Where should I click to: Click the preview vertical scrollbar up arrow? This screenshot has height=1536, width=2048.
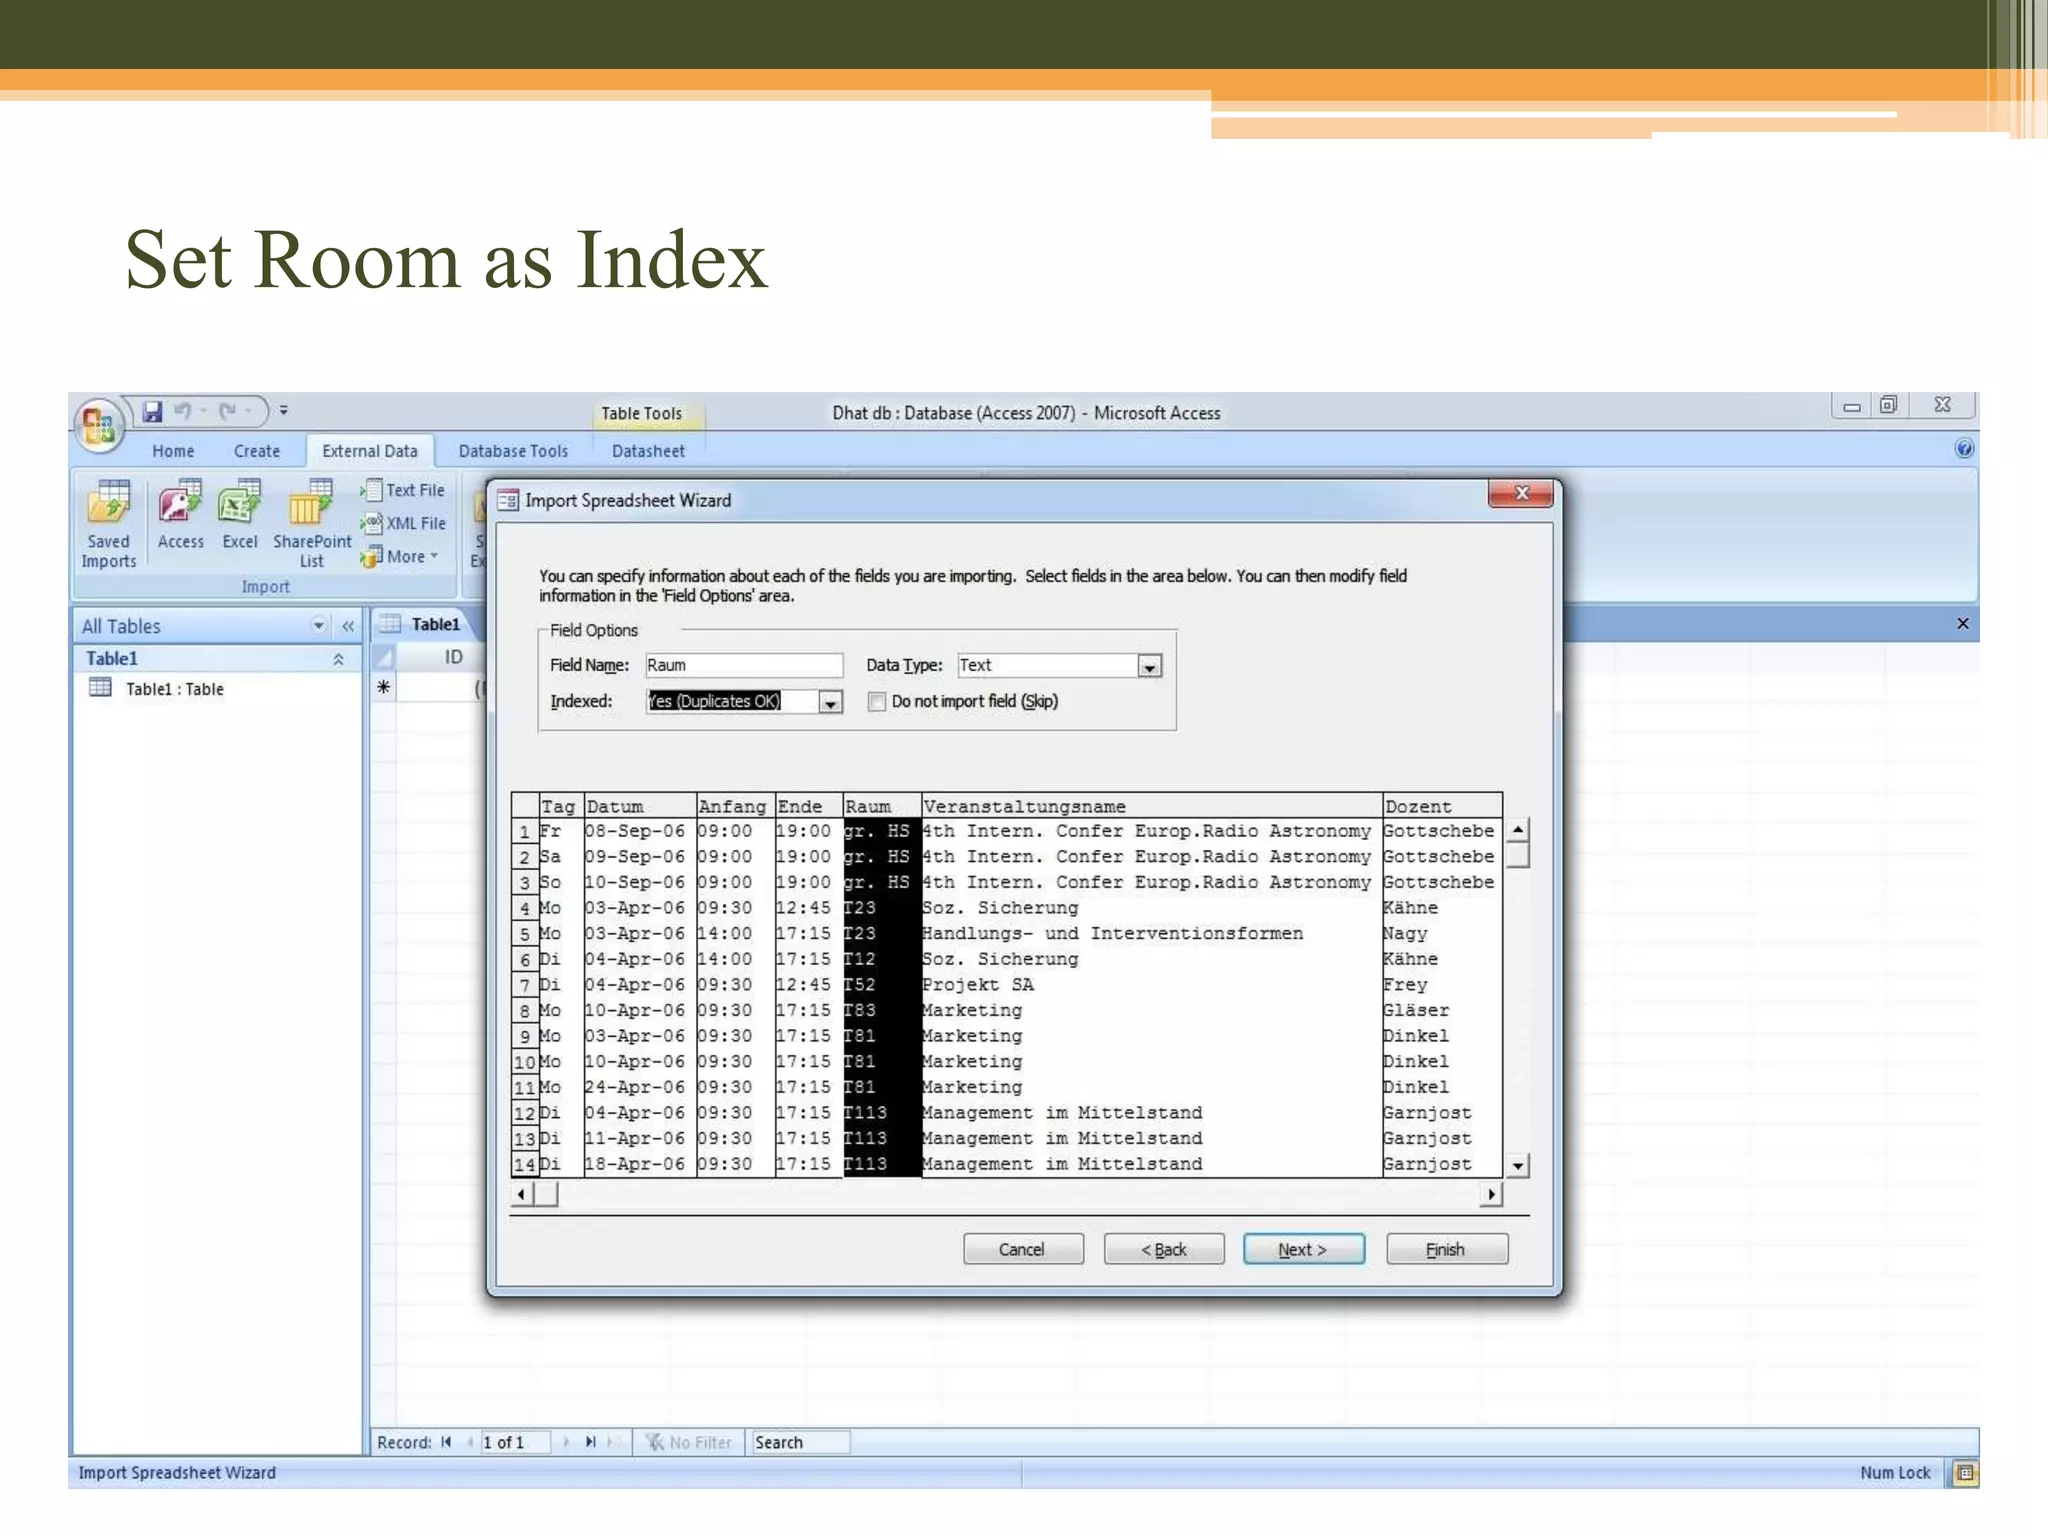[1518, 830]
